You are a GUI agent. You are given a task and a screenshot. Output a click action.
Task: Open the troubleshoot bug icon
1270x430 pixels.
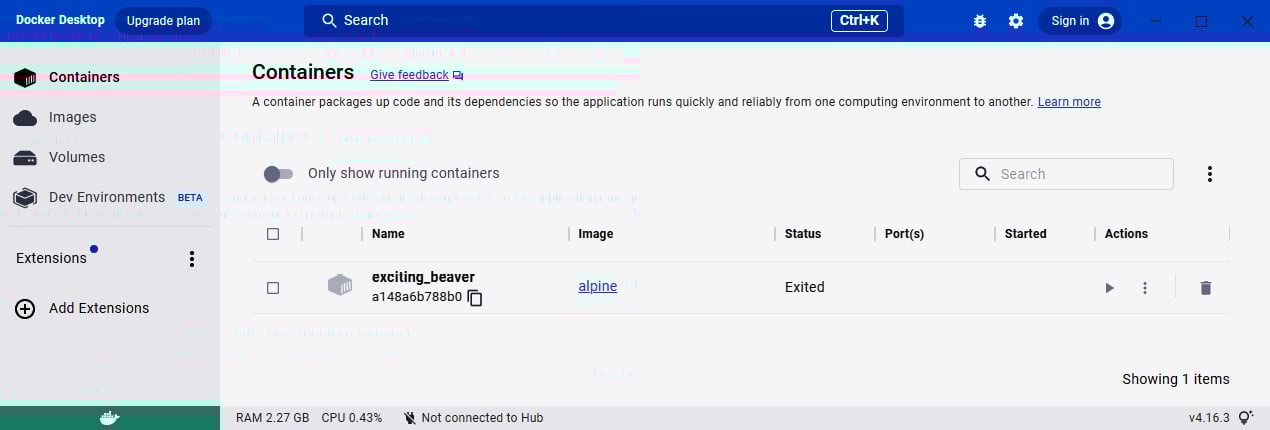(x=981, y=21)
